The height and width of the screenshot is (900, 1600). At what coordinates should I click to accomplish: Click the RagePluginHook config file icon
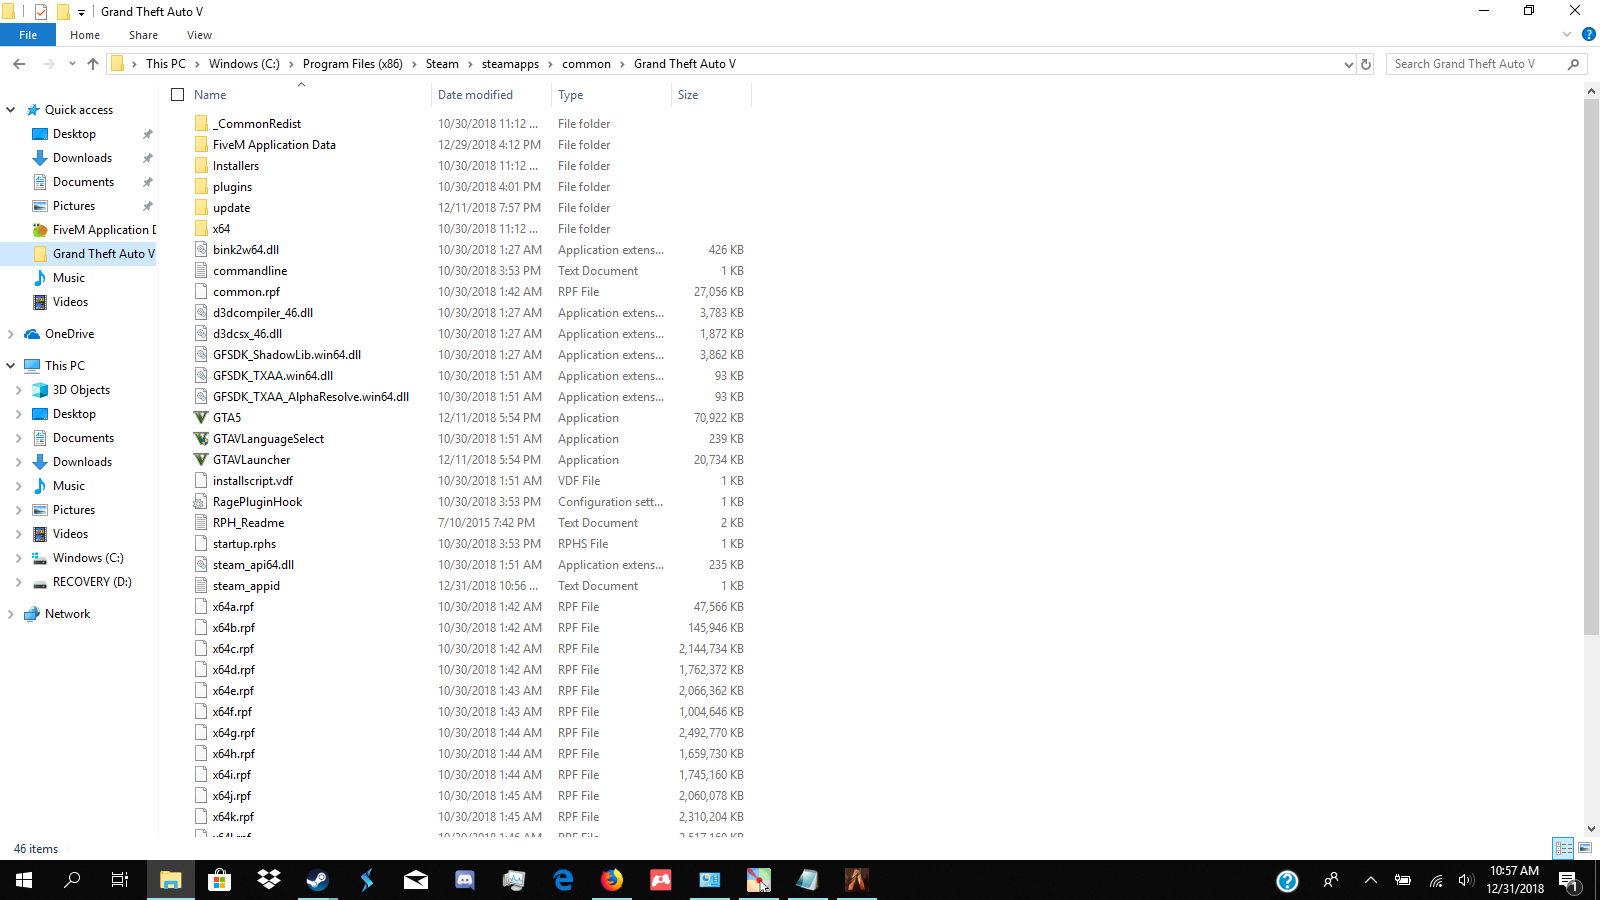pyautogui.click(x=201, y=502)
